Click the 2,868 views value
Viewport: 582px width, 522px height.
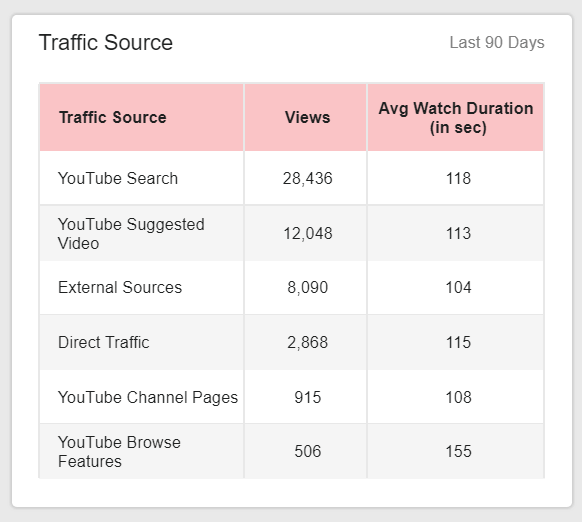(x=307, y=342)
